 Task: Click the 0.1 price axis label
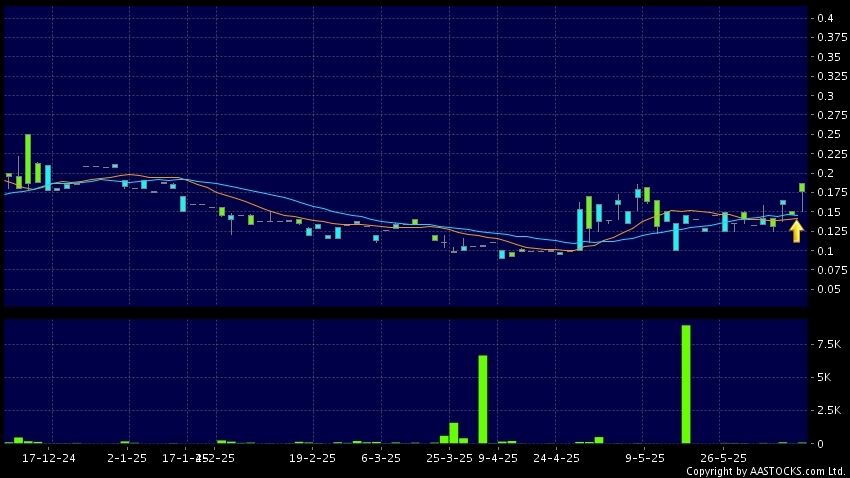click(x=825, y=250)
